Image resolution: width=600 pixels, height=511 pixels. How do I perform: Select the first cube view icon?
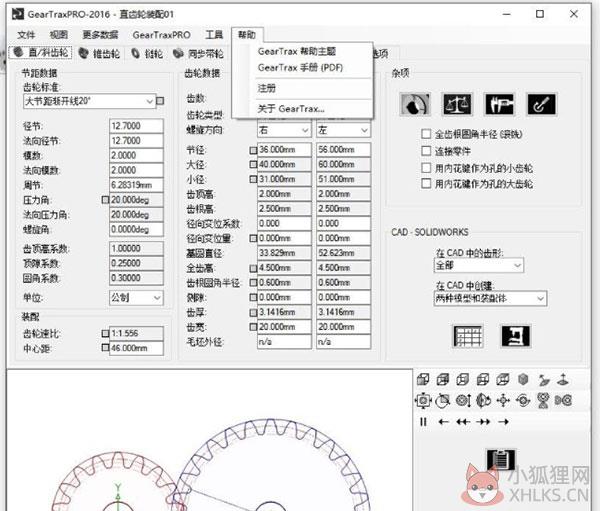(423, 380)
